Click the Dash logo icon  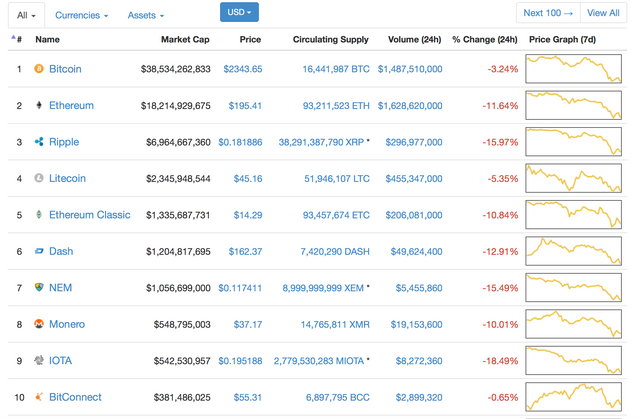[x=39, y=251]
